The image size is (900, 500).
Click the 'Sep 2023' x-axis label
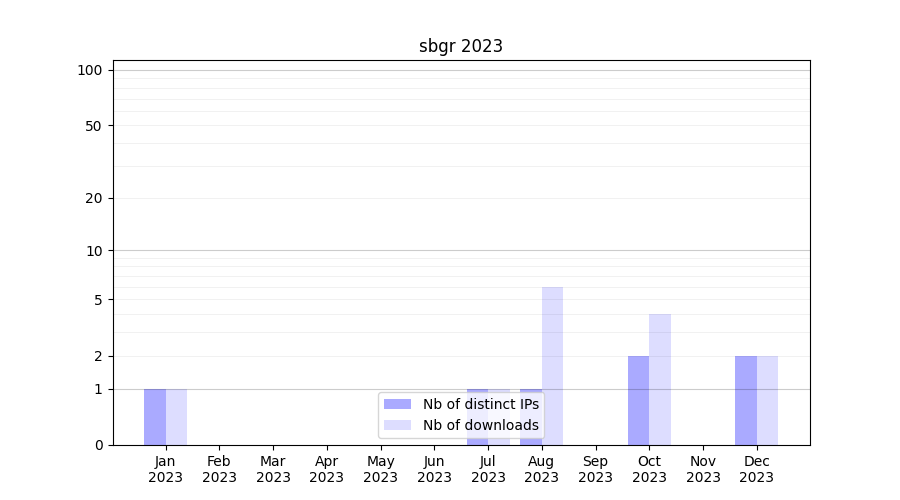595,469
